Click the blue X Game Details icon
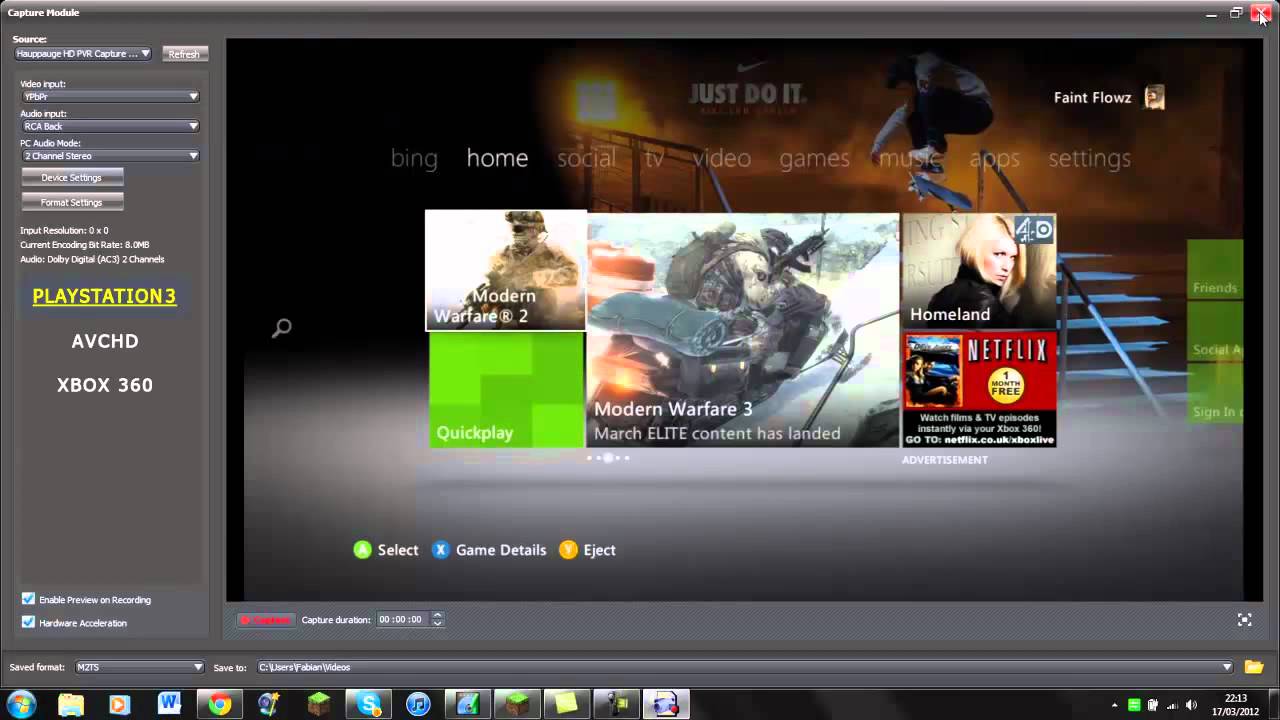 pyautogui.click(x=440, y=550)
